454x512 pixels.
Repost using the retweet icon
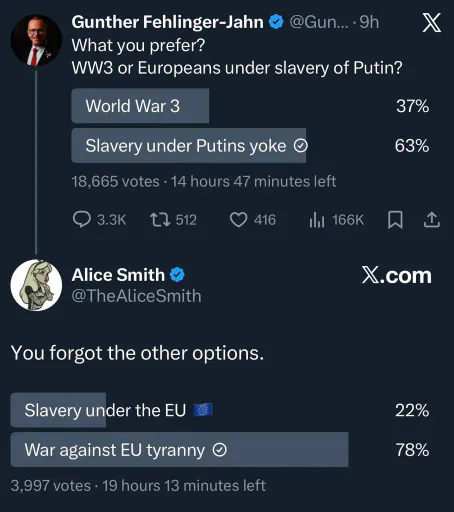coord(160,220)
